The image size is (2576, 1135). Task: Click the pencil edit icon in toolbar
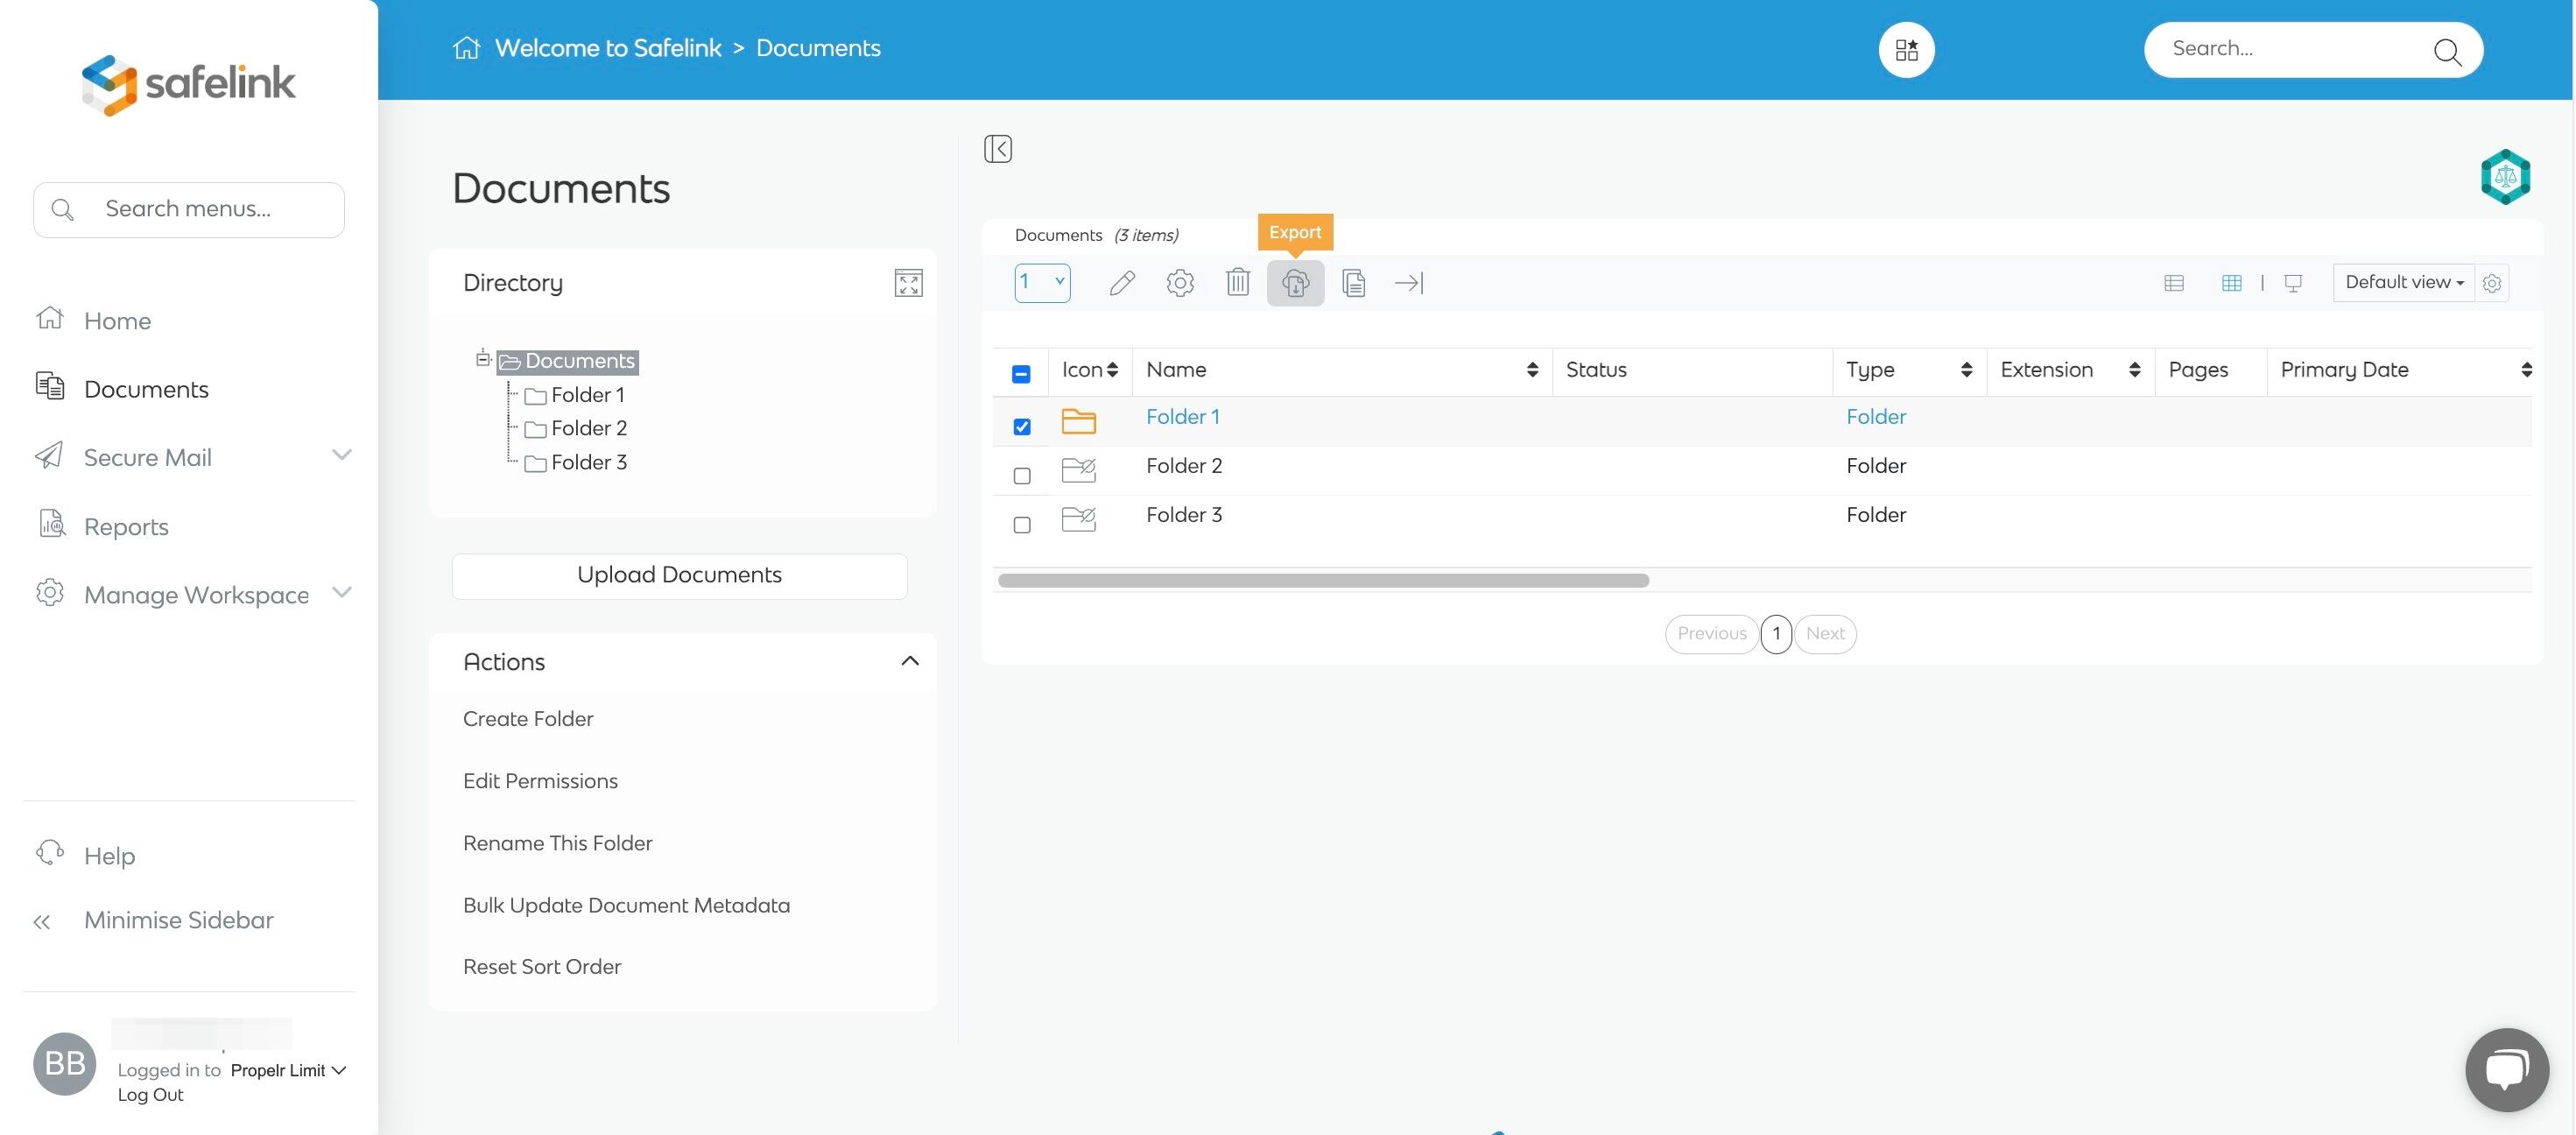pos(1122,283)
